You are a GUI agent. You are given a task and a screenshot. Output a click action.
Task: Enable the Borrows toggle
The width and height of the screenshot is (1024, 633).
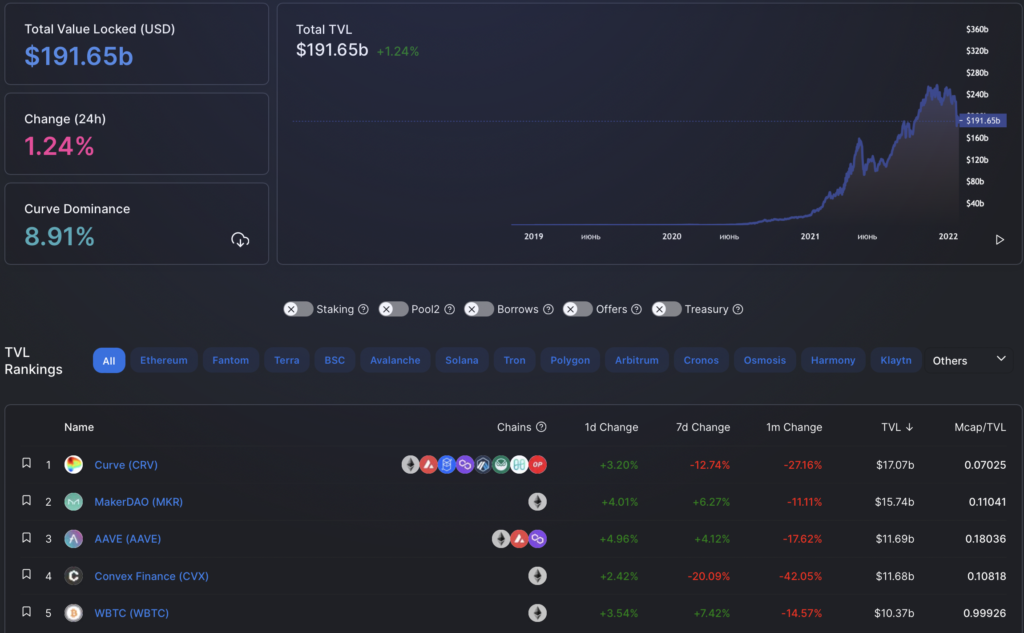click(x=478, y=309)
